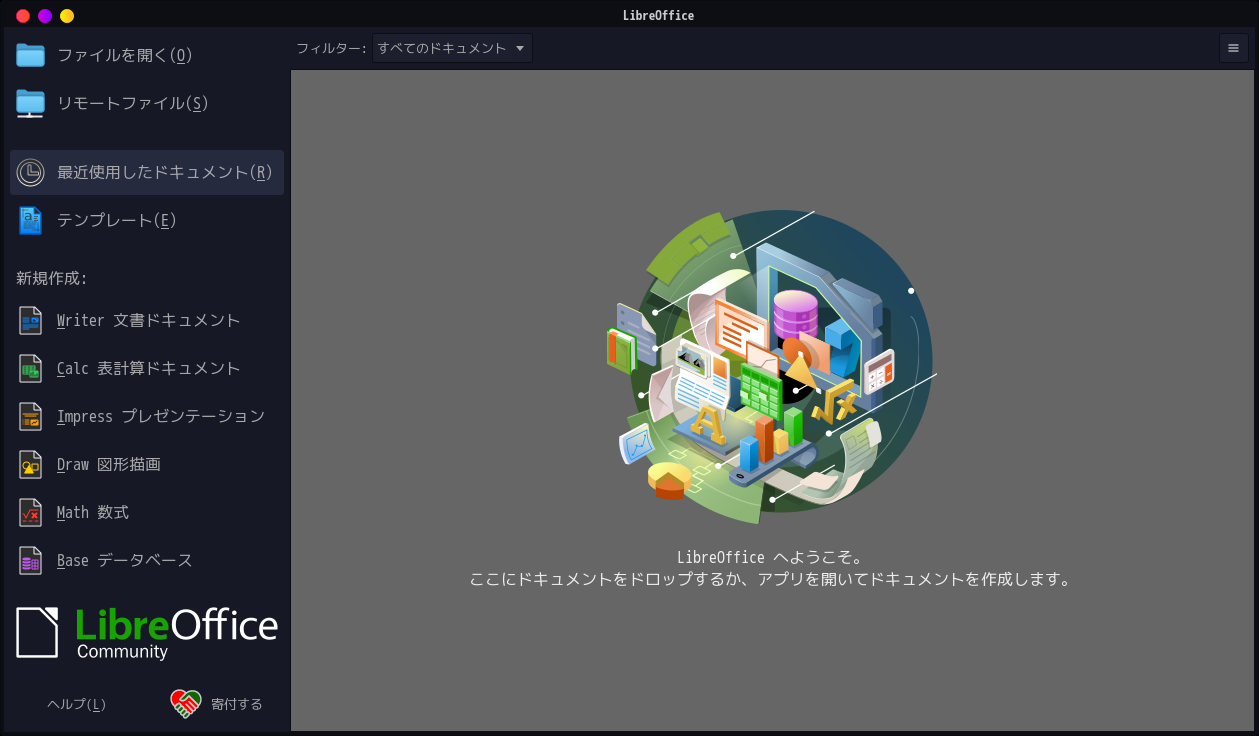Open テンプレート(E) view
The image size is (1259, 736).
point(147,220)
